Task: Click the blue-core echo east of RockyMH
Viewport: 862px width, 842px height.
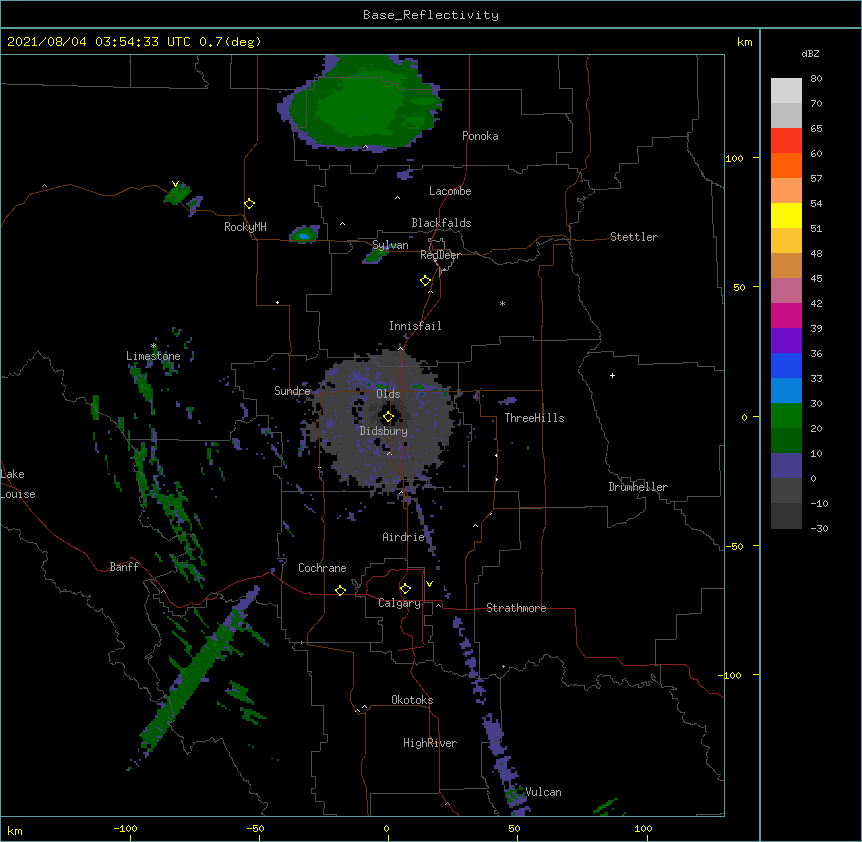Action: tap(304, 235)
